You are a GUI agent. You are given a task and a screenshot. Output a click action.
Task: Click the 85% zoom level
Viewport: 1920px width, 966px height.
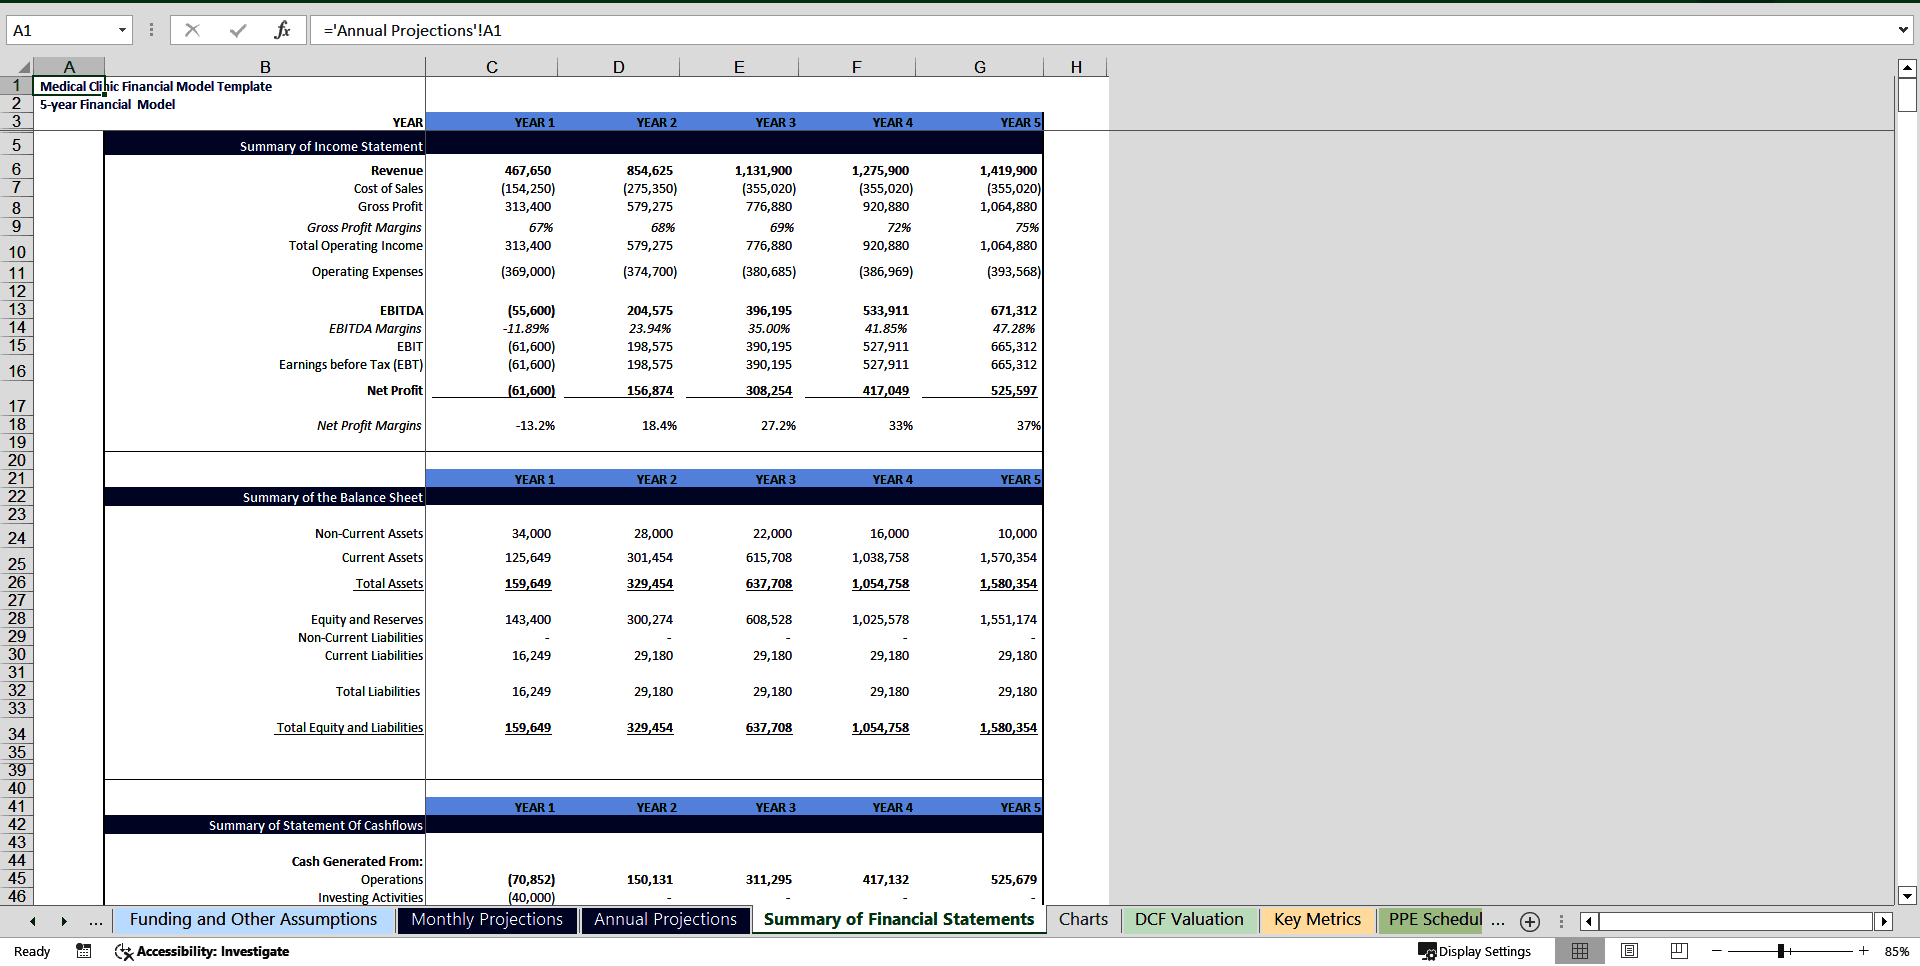coord(1896,951)
